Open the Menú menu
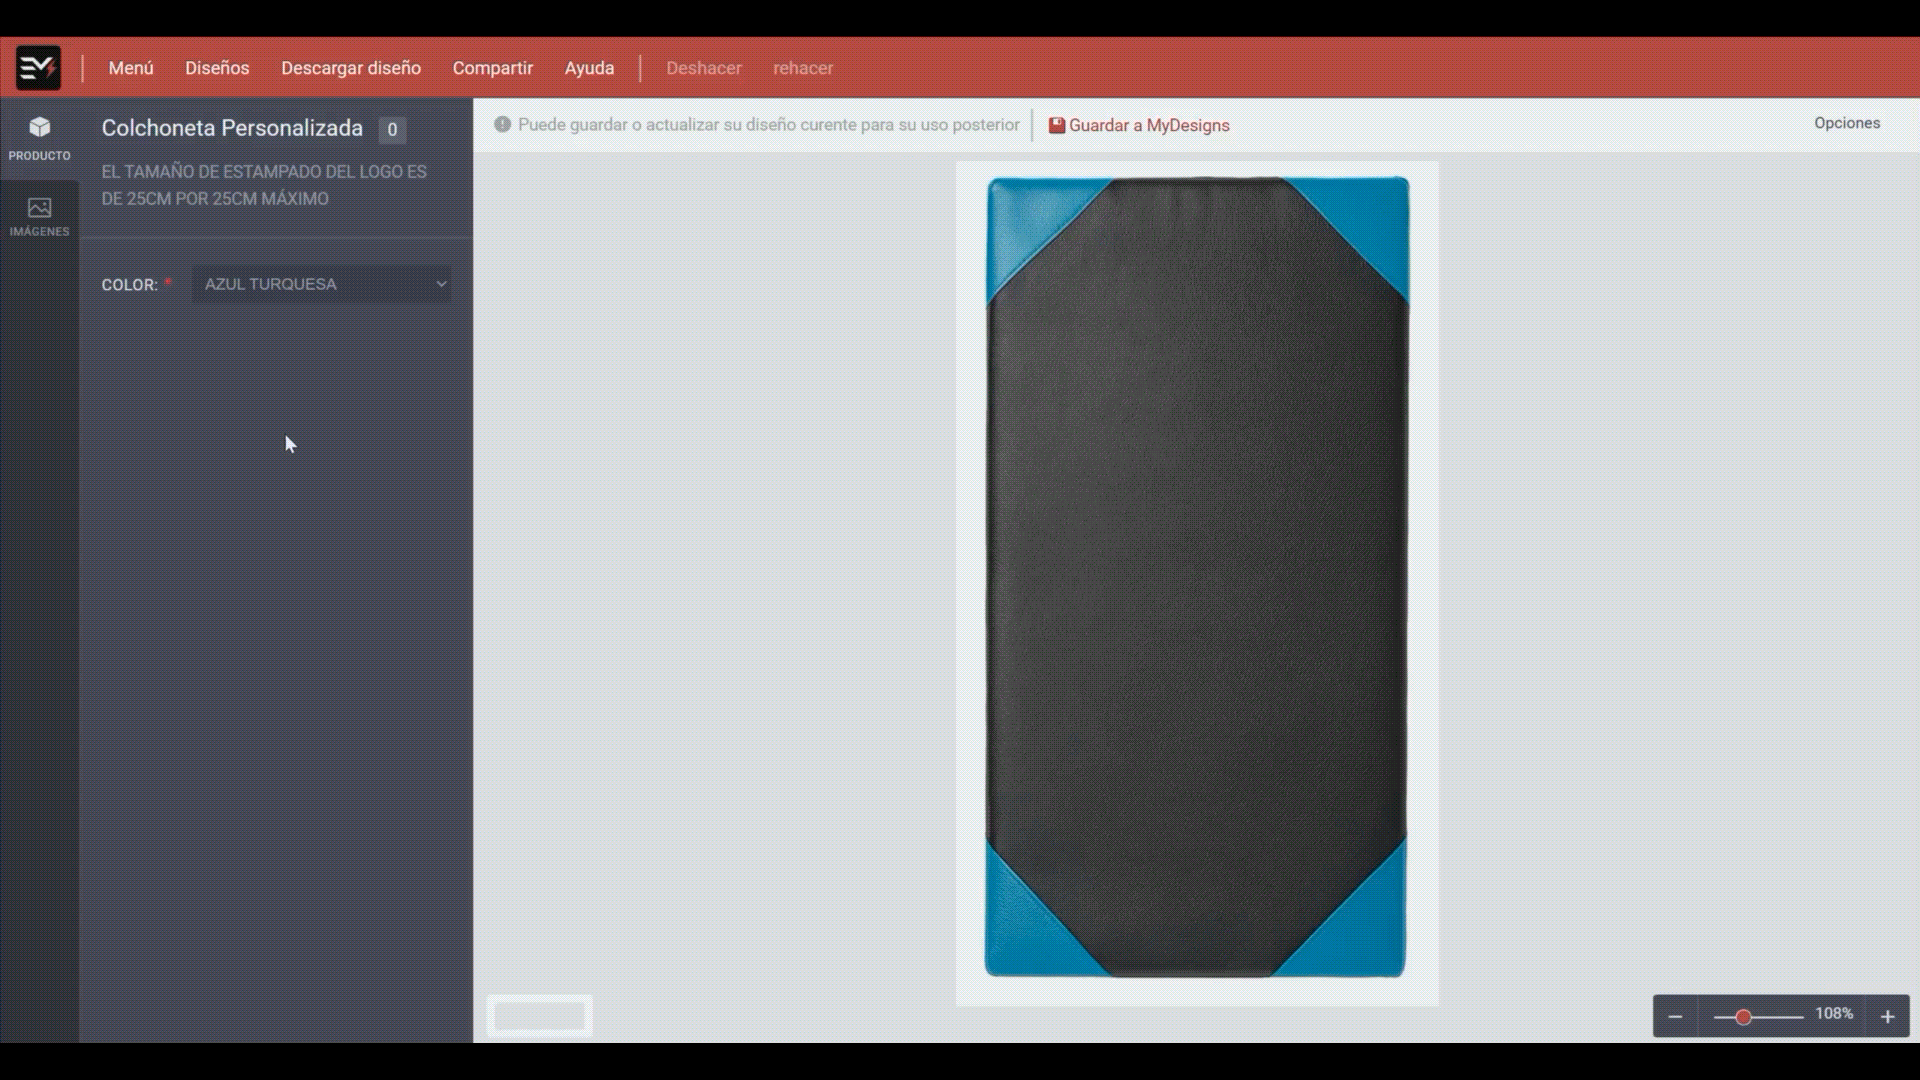Screen dimensions: 1920x1080 pos(131,68)
